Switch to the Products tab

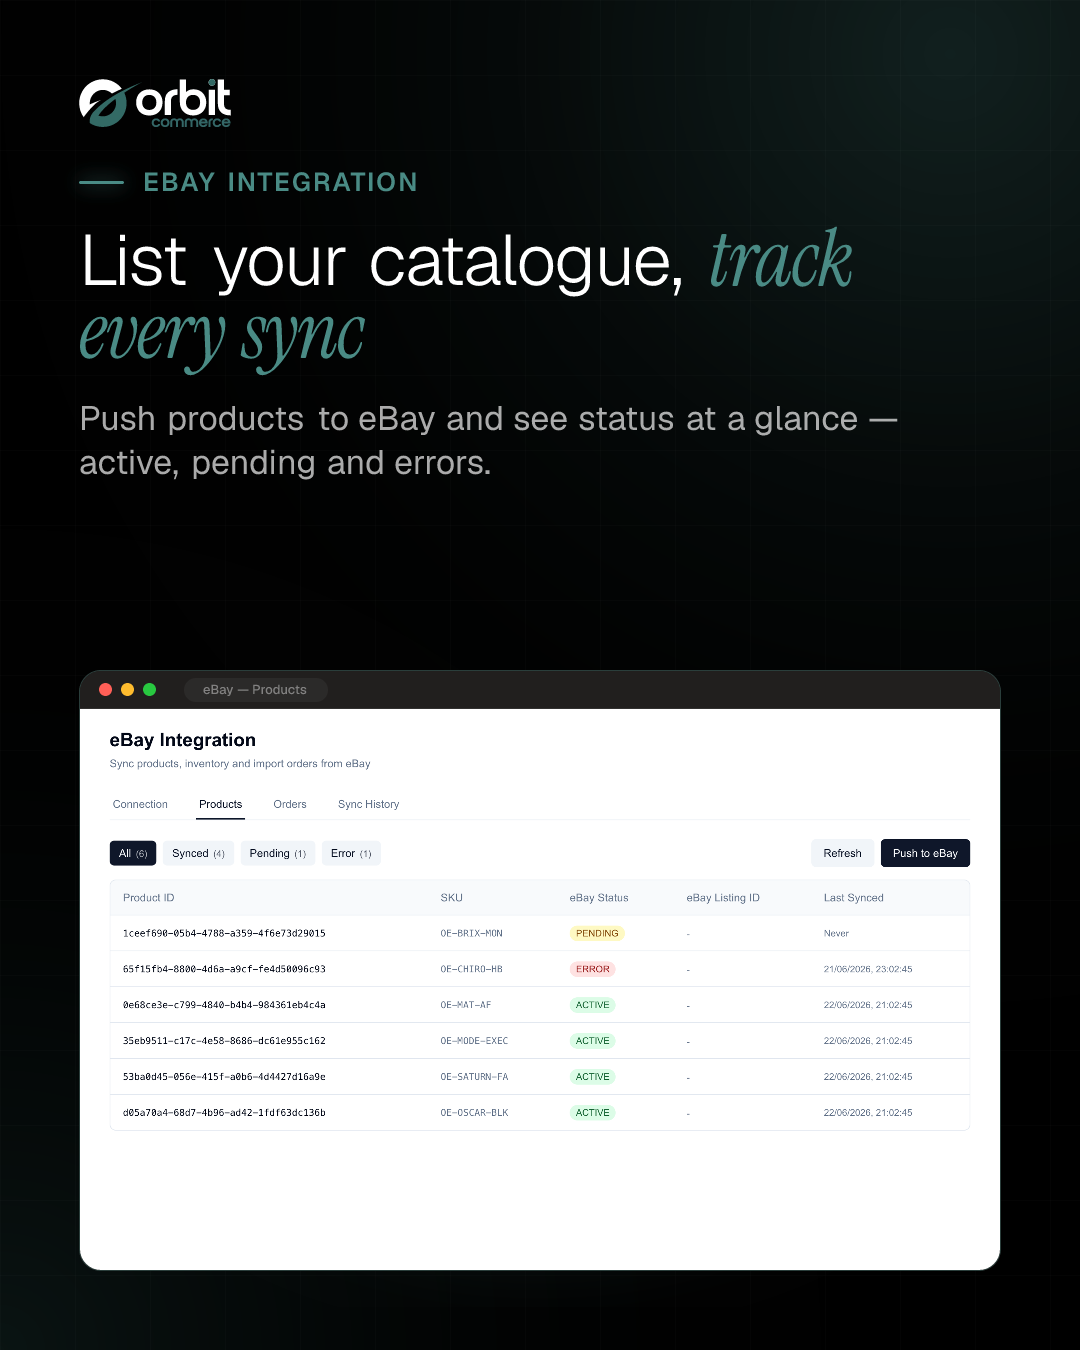(220, 804)
